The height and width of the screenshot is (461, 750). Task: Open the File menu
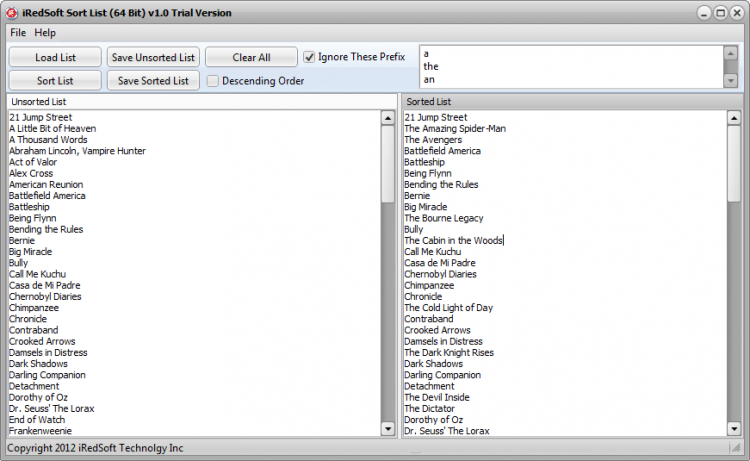click(x=18, y=33)
